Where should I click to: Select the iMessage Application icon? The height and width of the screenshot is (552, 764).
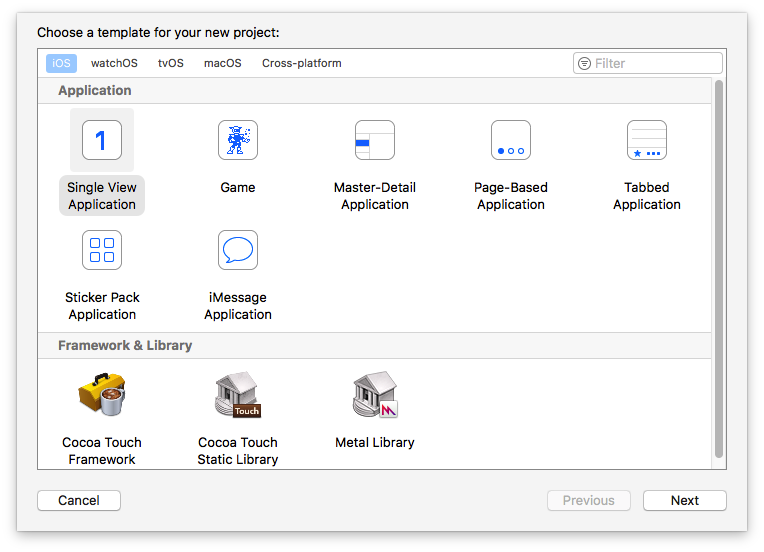click(238, 250)
